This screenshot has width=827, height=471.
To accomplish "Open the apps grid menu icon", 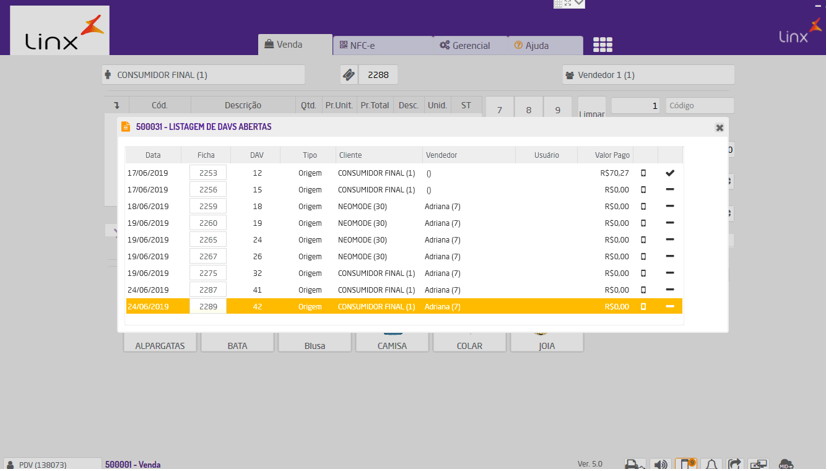I will click(602, 45).
